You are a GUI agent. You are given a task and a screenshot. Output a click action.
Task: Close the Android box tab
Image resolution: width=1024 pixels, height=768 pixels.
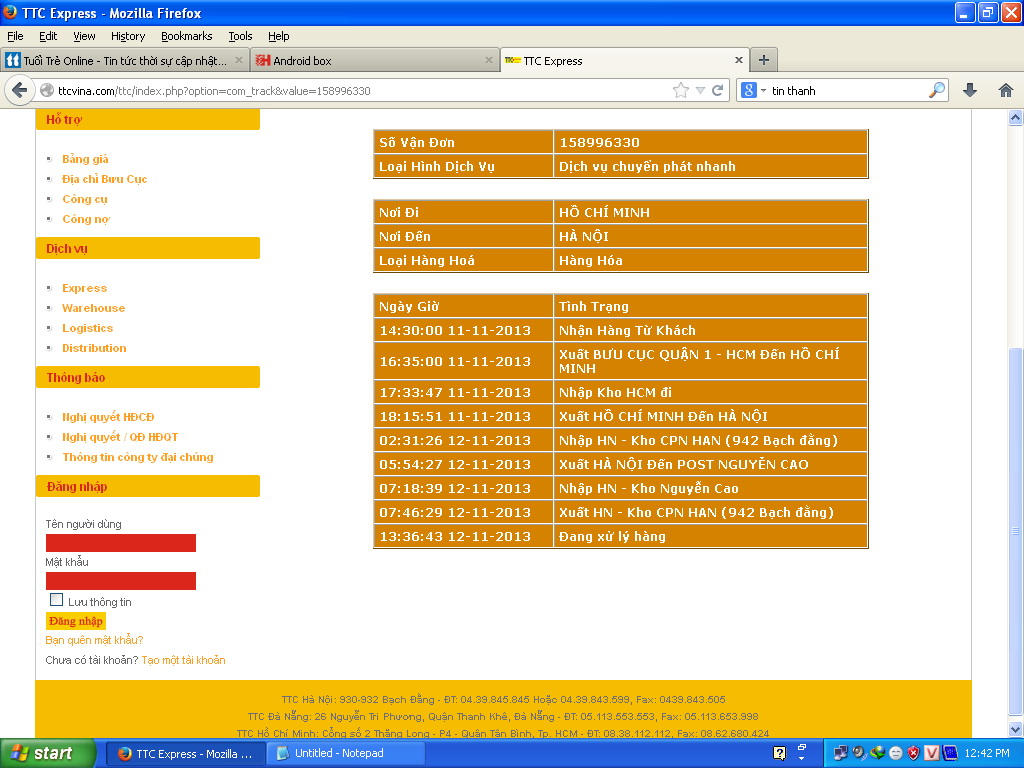[x=488, y=60]
